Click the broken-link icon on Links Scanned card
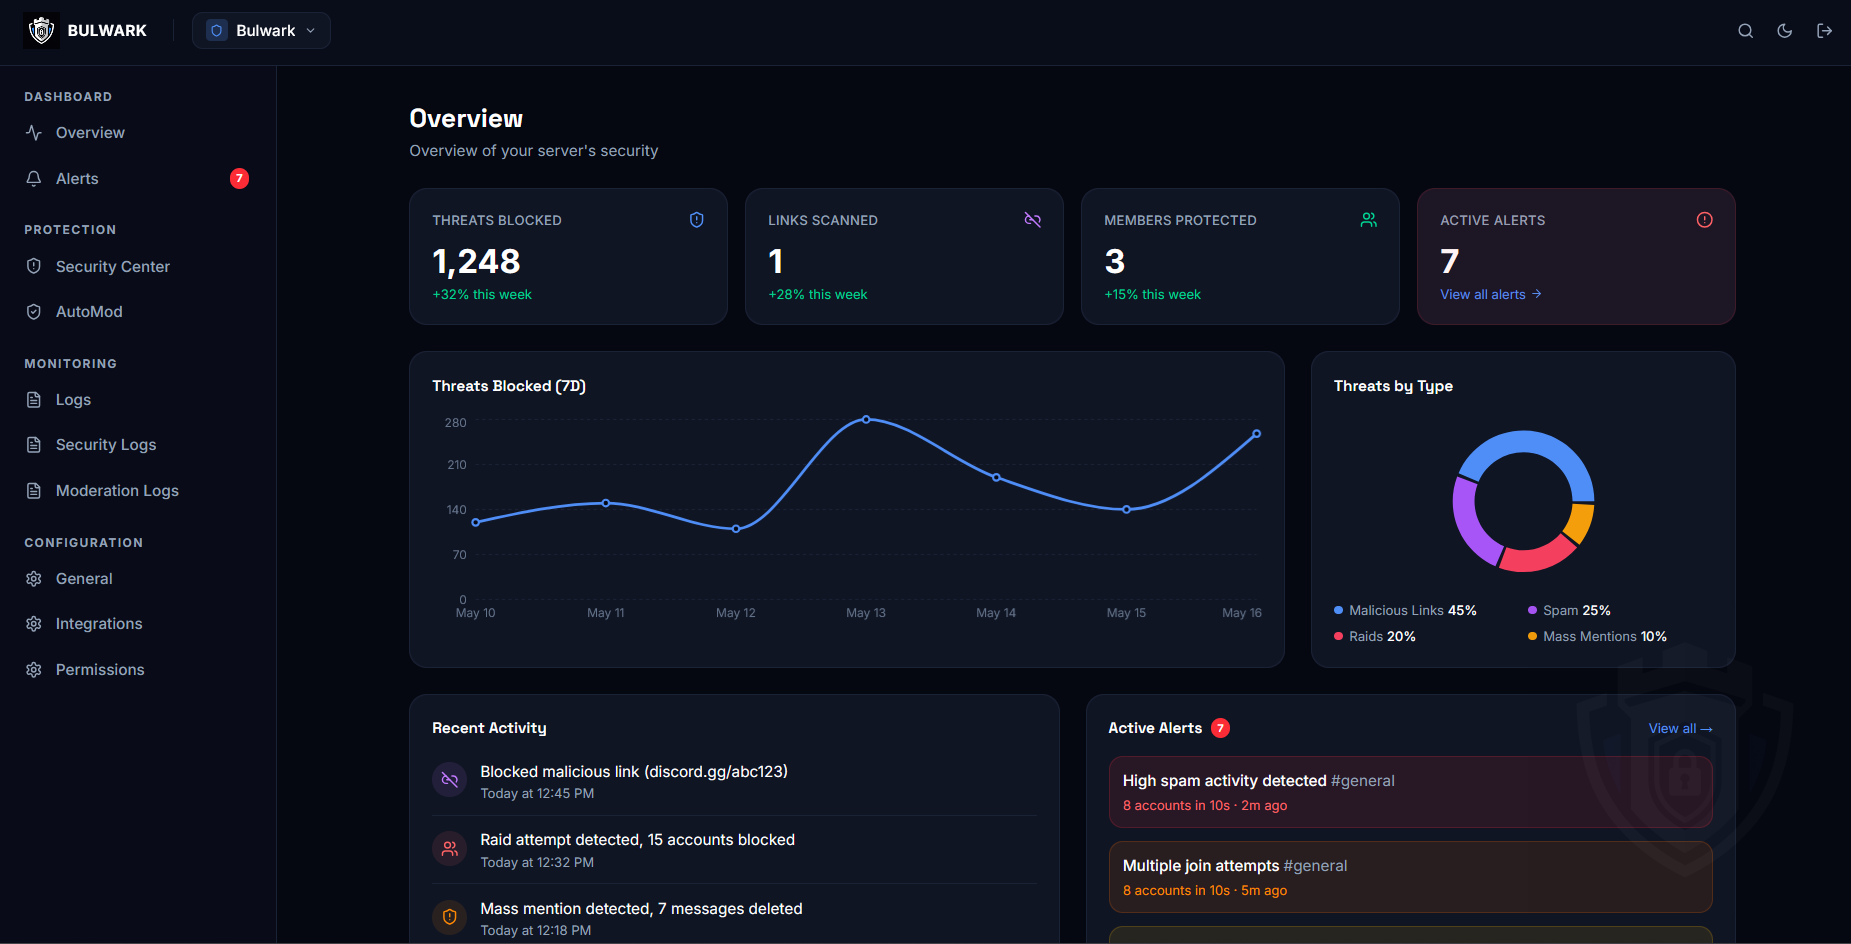The height and width of the screenshot is (944, 1851). (1033, 220)
